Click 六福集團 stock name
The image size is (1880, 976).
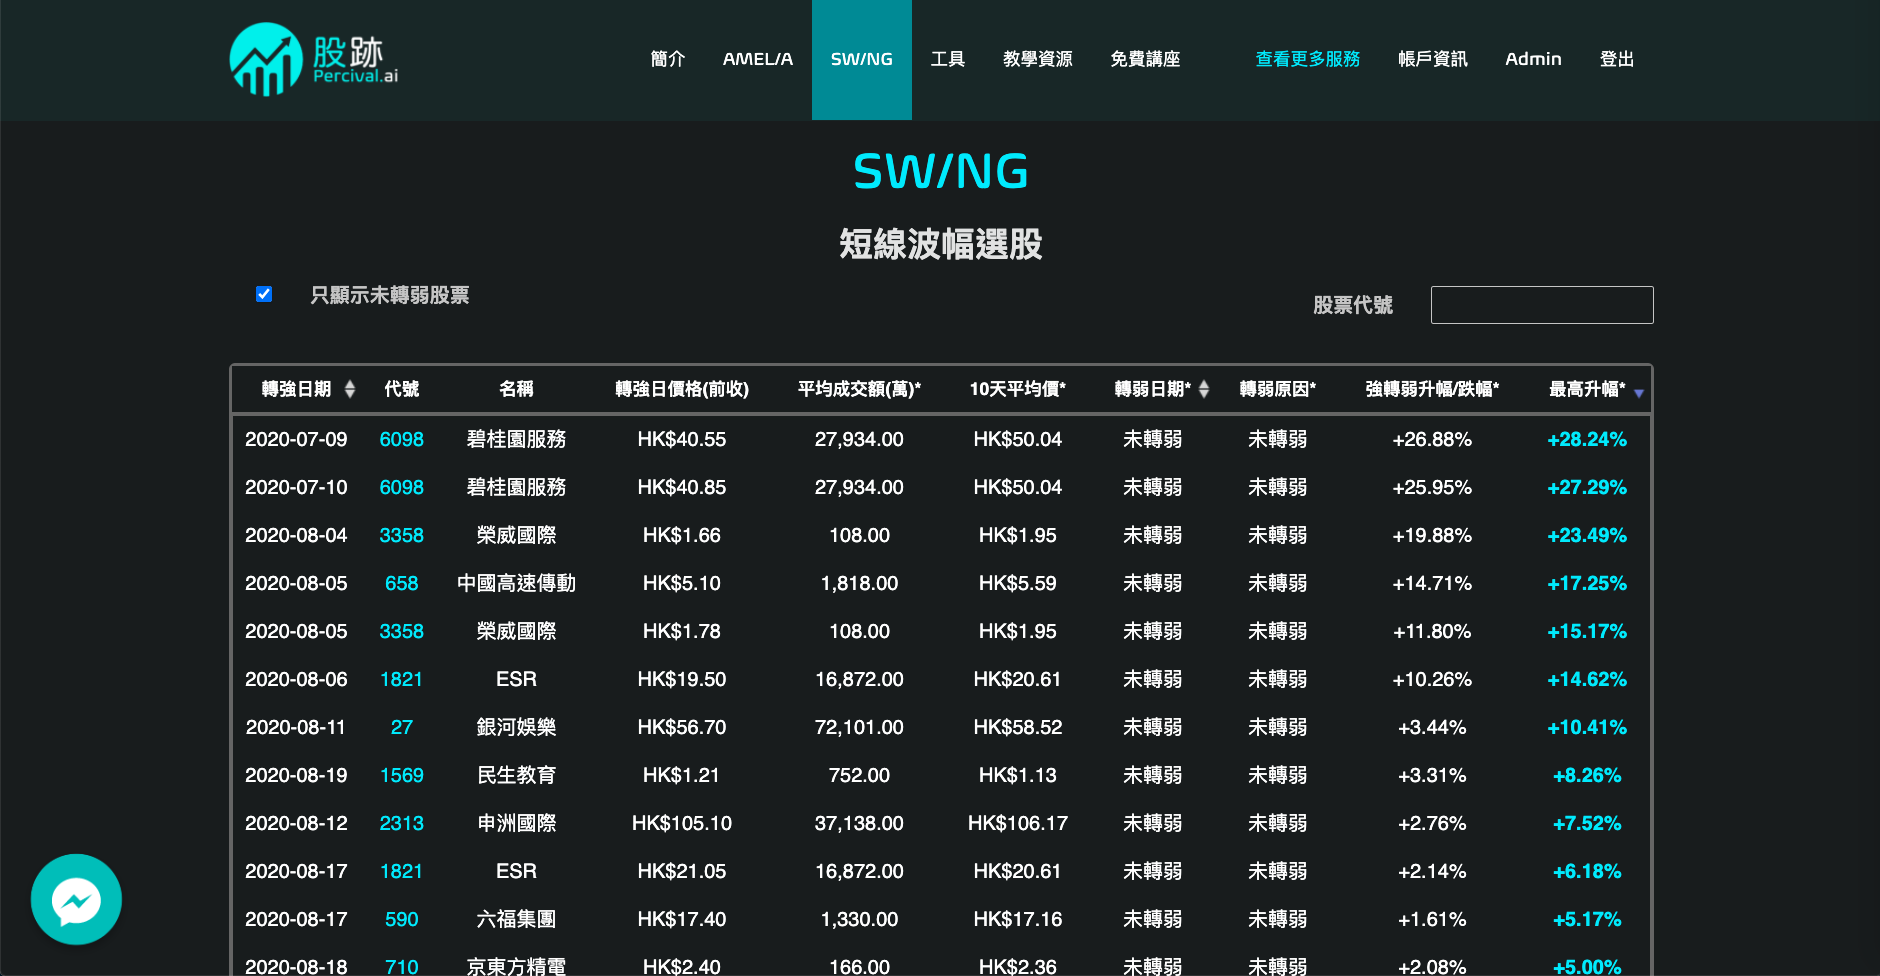click(x=516, y=919)
